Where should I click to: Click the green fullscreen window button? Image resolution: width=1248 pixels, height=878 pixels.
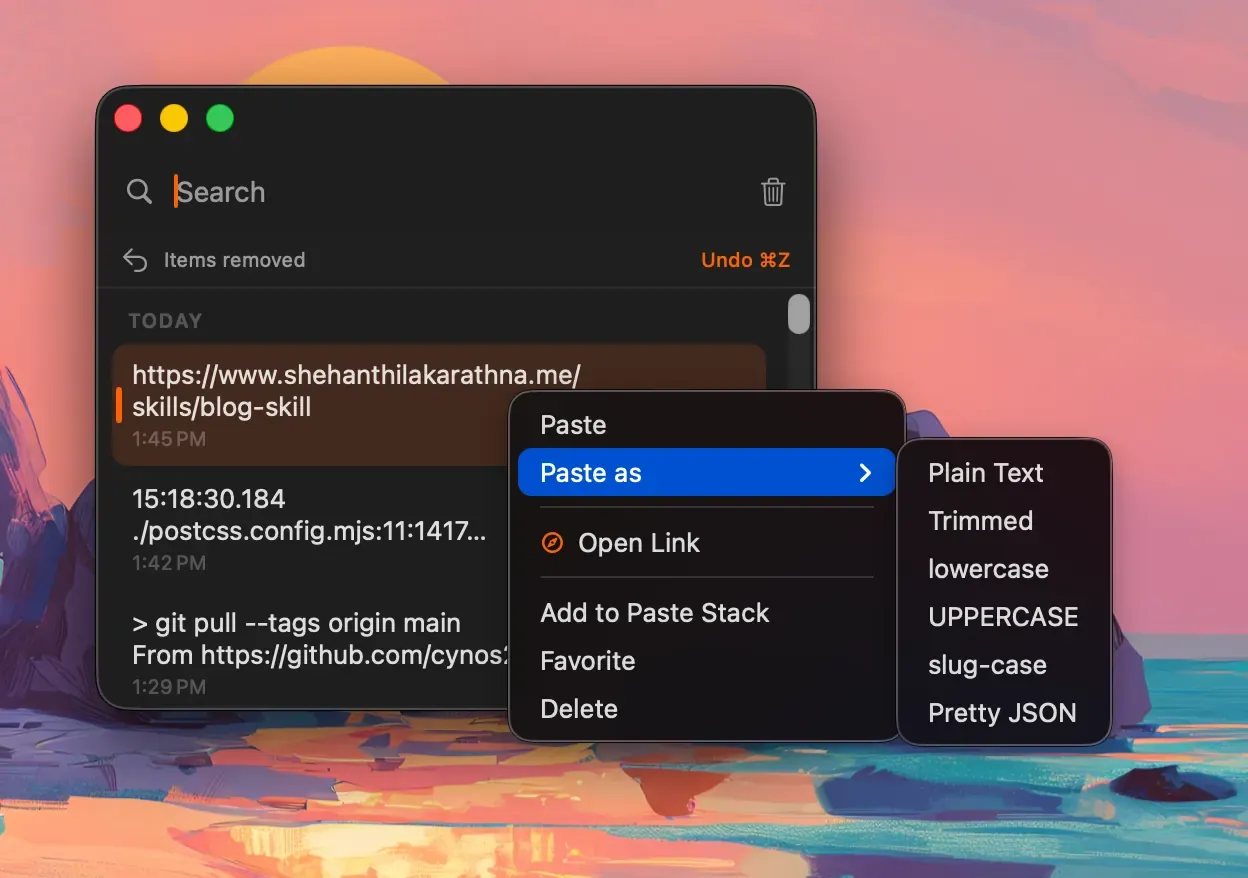(220, 118)
